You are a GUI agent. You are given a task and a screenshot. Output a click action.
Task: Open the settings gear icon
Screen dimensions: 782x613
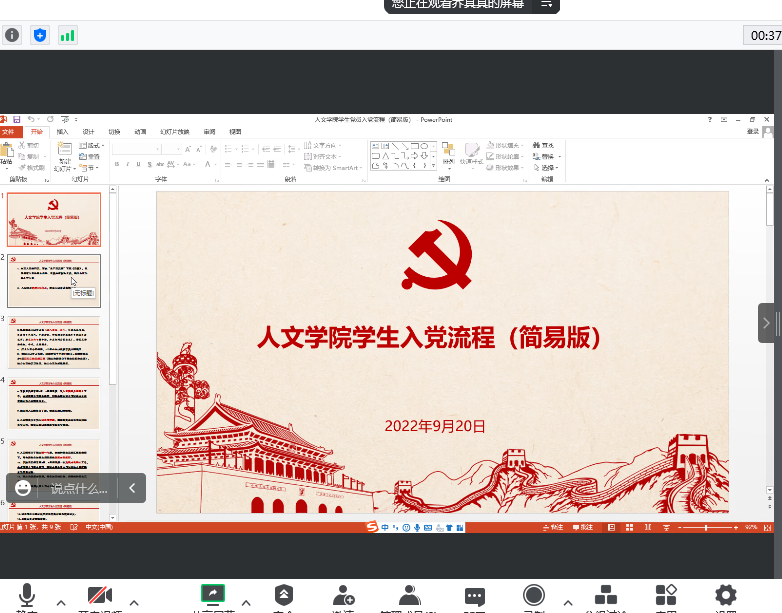point(726,595)
